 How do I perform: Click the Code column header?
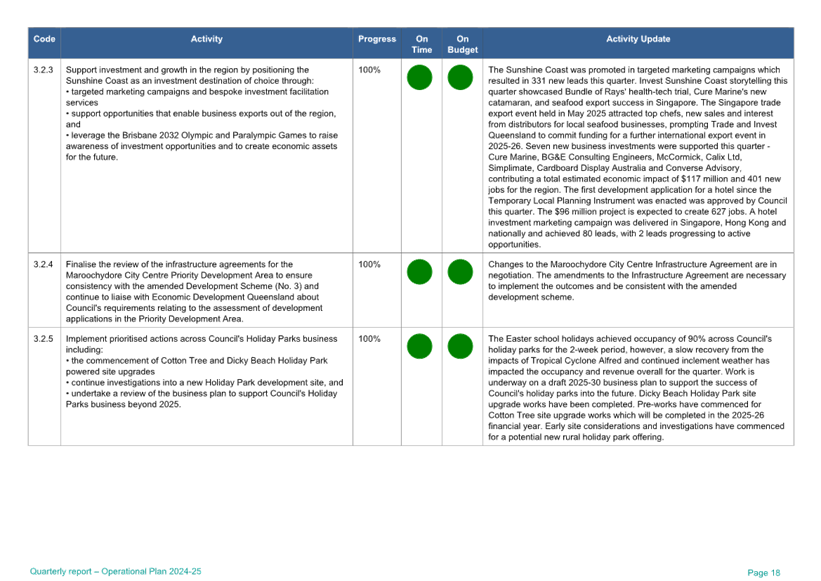pyautogui.click(x=44, y=39)
